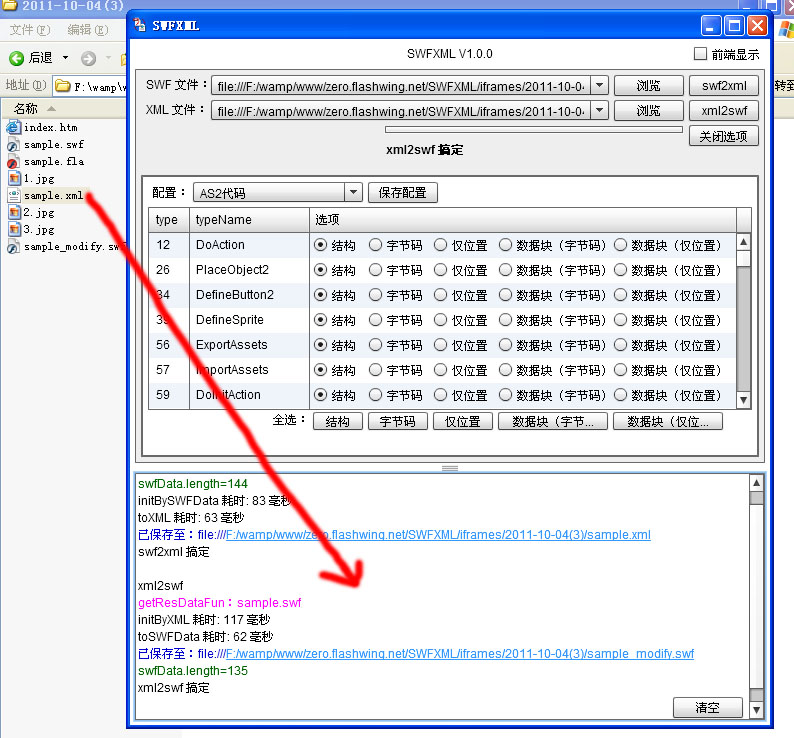Click the 'getResDataFun: sample.swf' log line
794x738 pixels.
coord(219,603)
